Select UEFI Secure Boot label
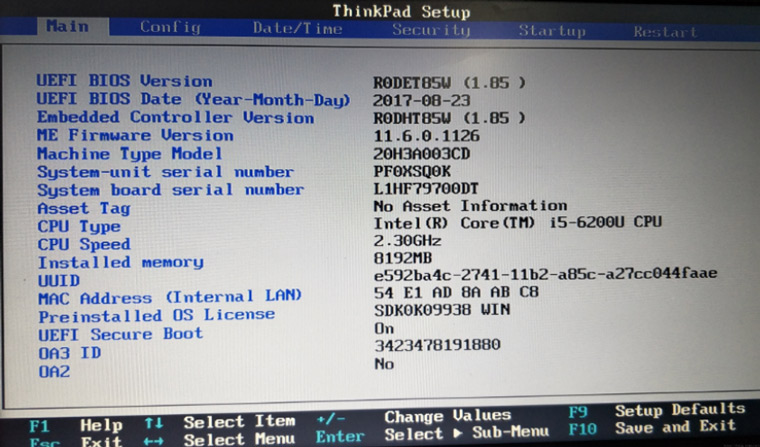Screen dimensions: 760x447 coord(121,335)
